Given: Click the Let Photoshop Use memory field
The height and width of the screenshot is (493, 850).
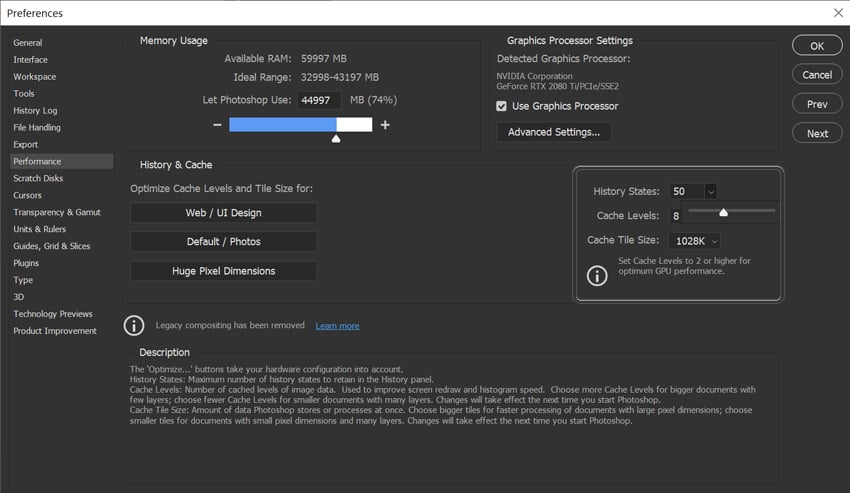Looking at the screenshot, I should pos(319,100).
